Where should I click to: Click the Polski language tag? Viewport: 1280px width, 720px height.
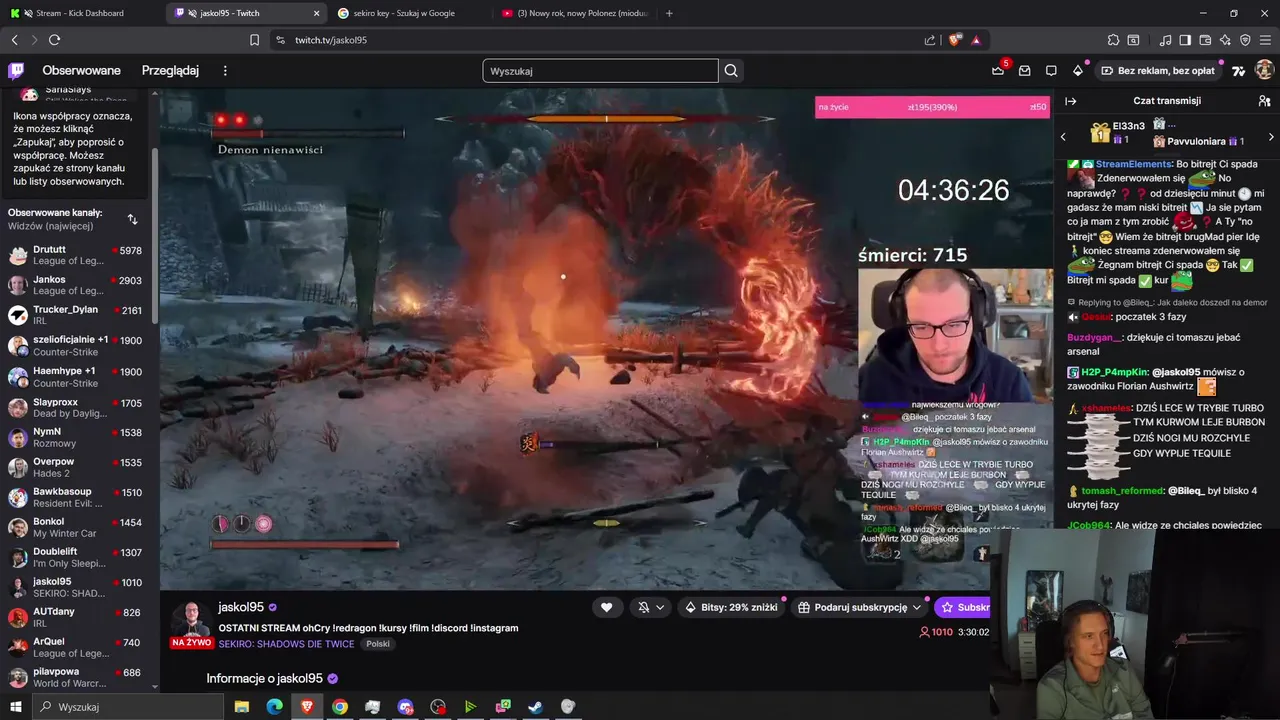[378, 644]
